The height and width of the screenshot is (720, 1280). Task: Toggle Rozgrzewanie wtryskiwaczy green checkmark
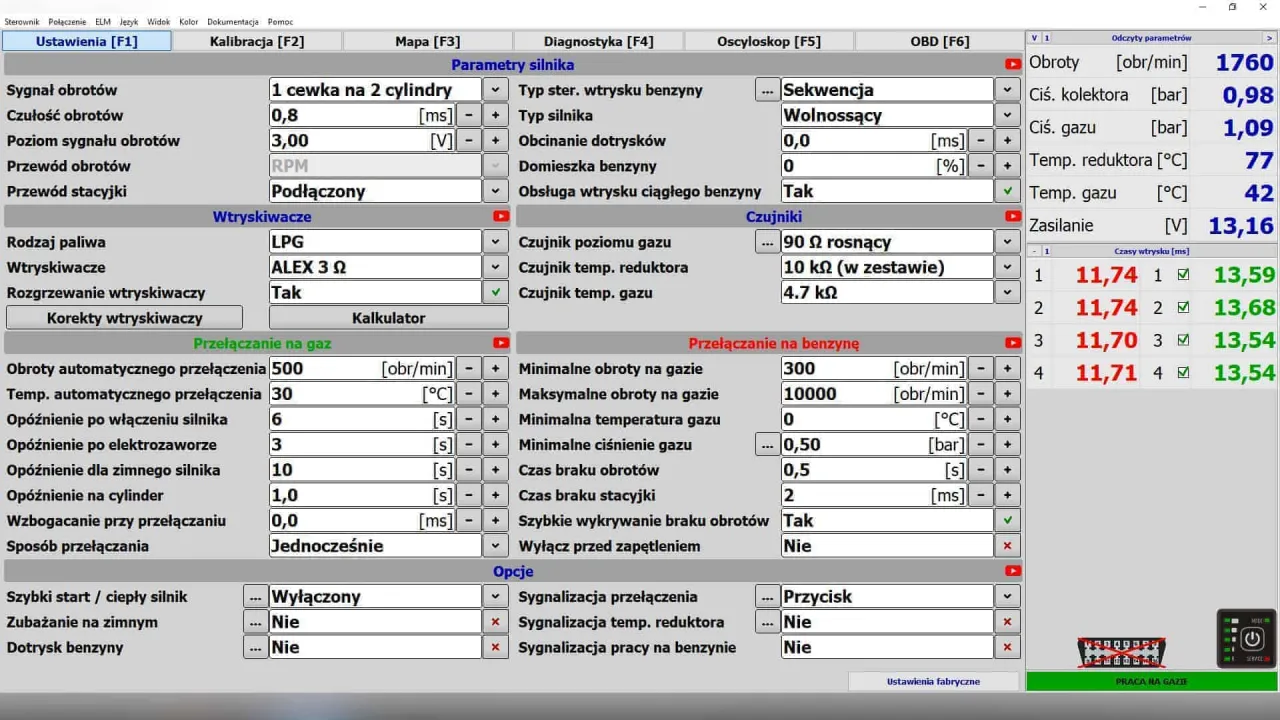[x=495, y=293]
